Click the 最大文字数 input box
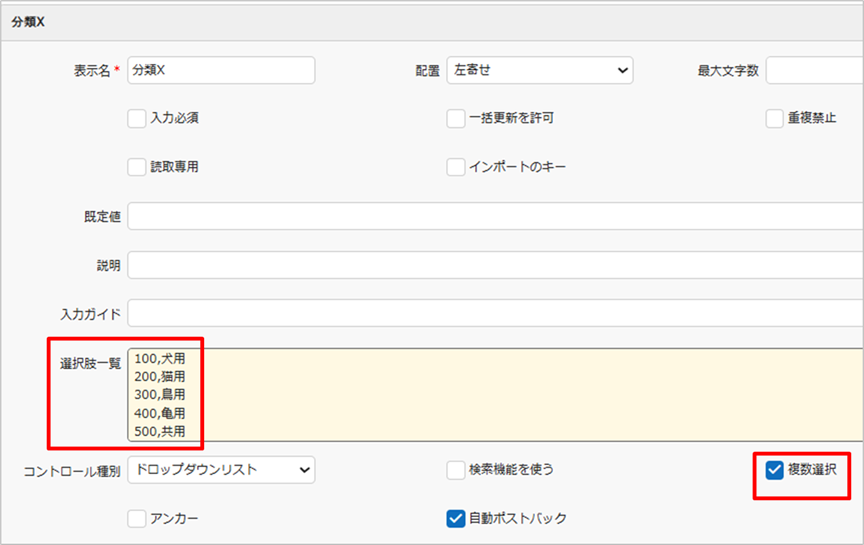 click(814, 70)
